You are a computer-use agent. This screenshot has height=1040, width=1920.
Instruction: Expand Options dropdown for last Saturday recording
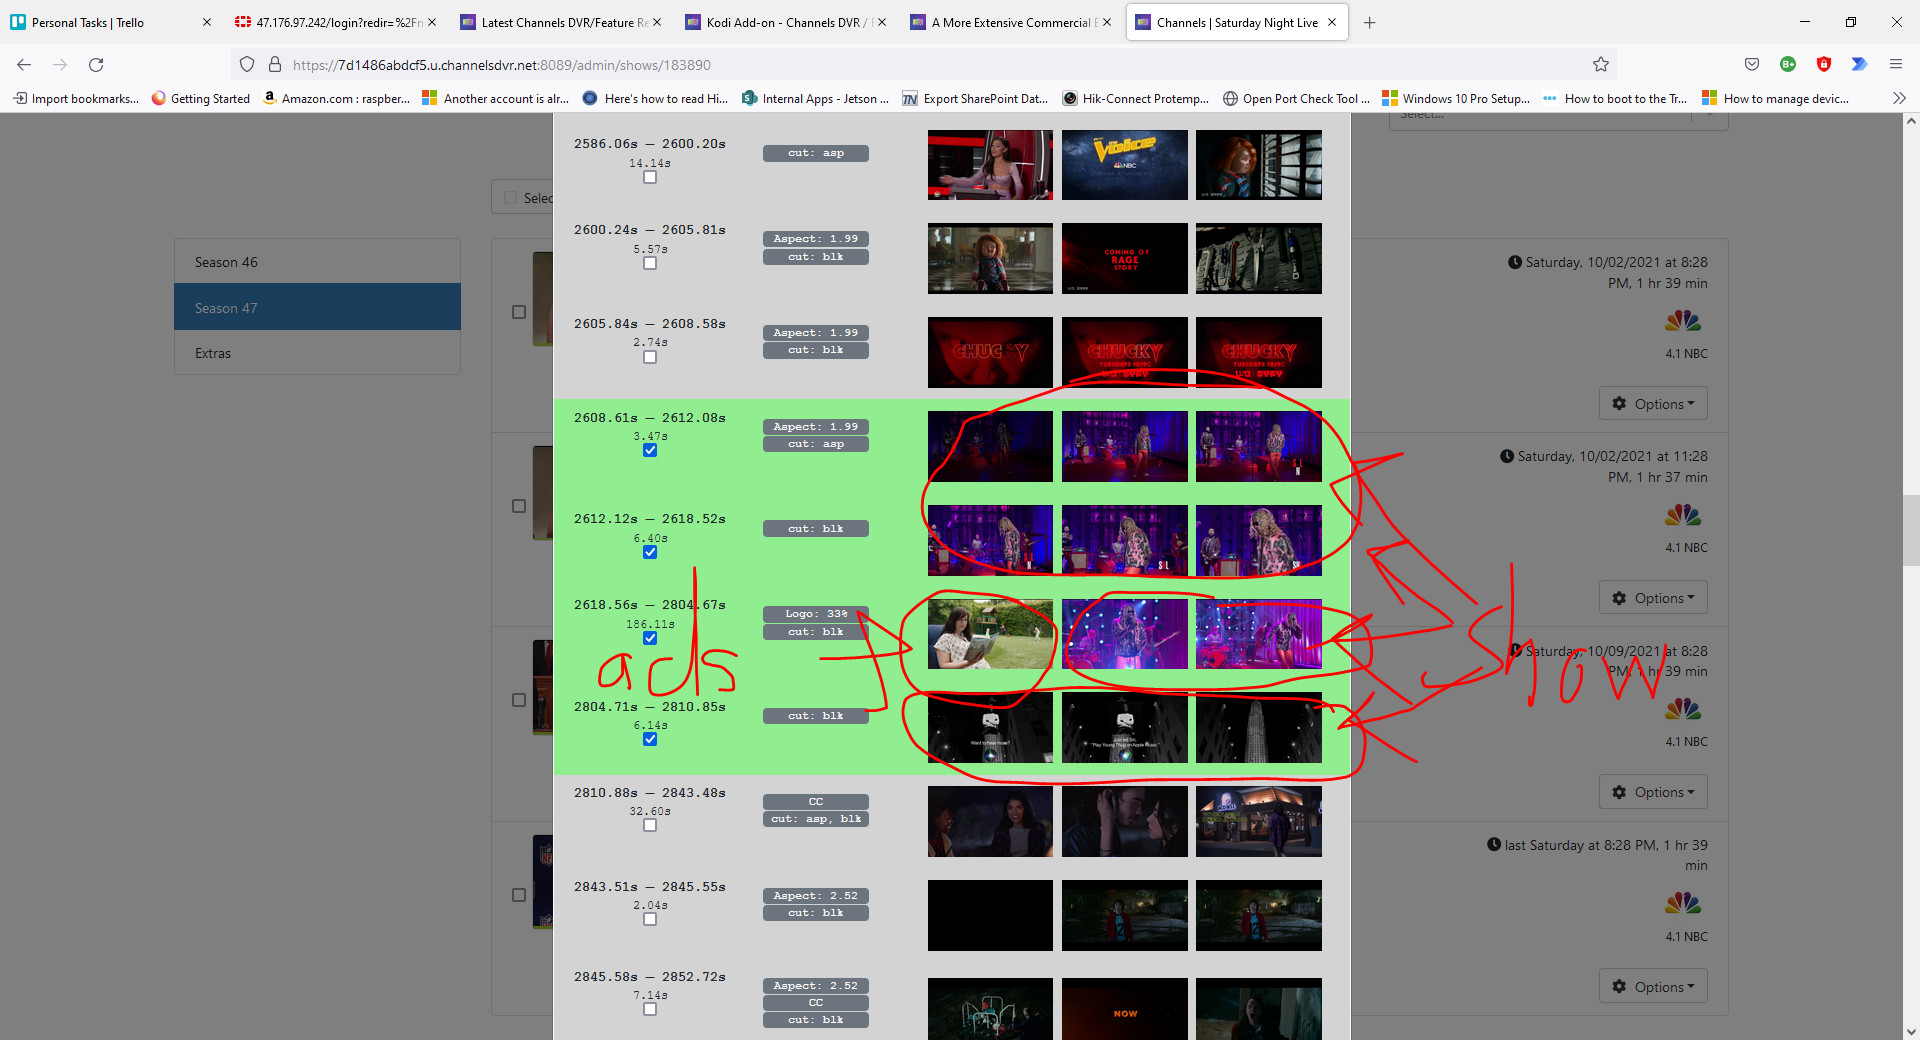[1653, 987]
